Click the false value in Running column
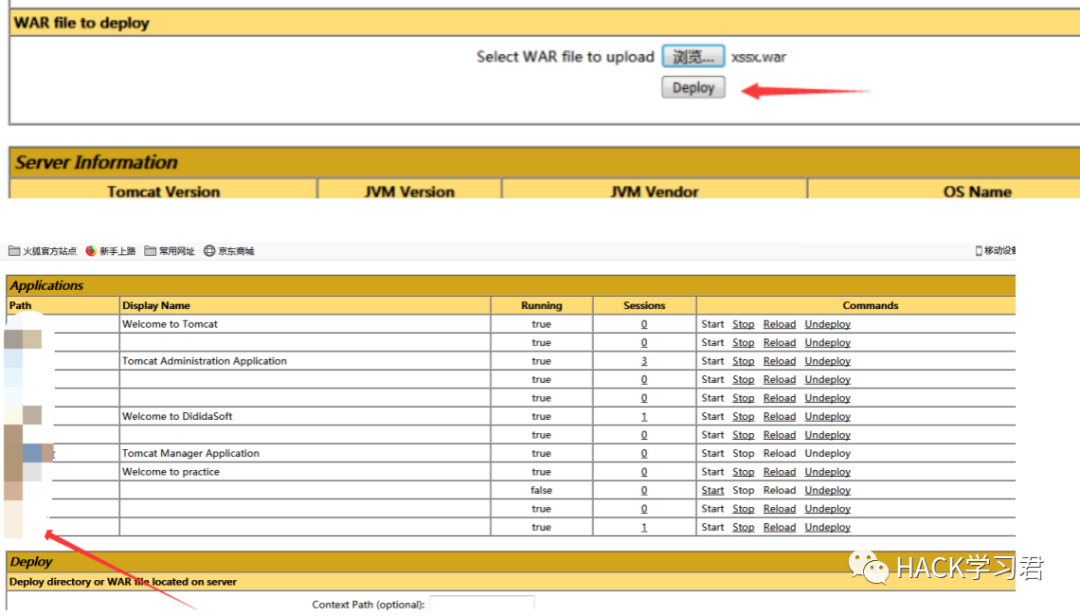 point(541,490)
